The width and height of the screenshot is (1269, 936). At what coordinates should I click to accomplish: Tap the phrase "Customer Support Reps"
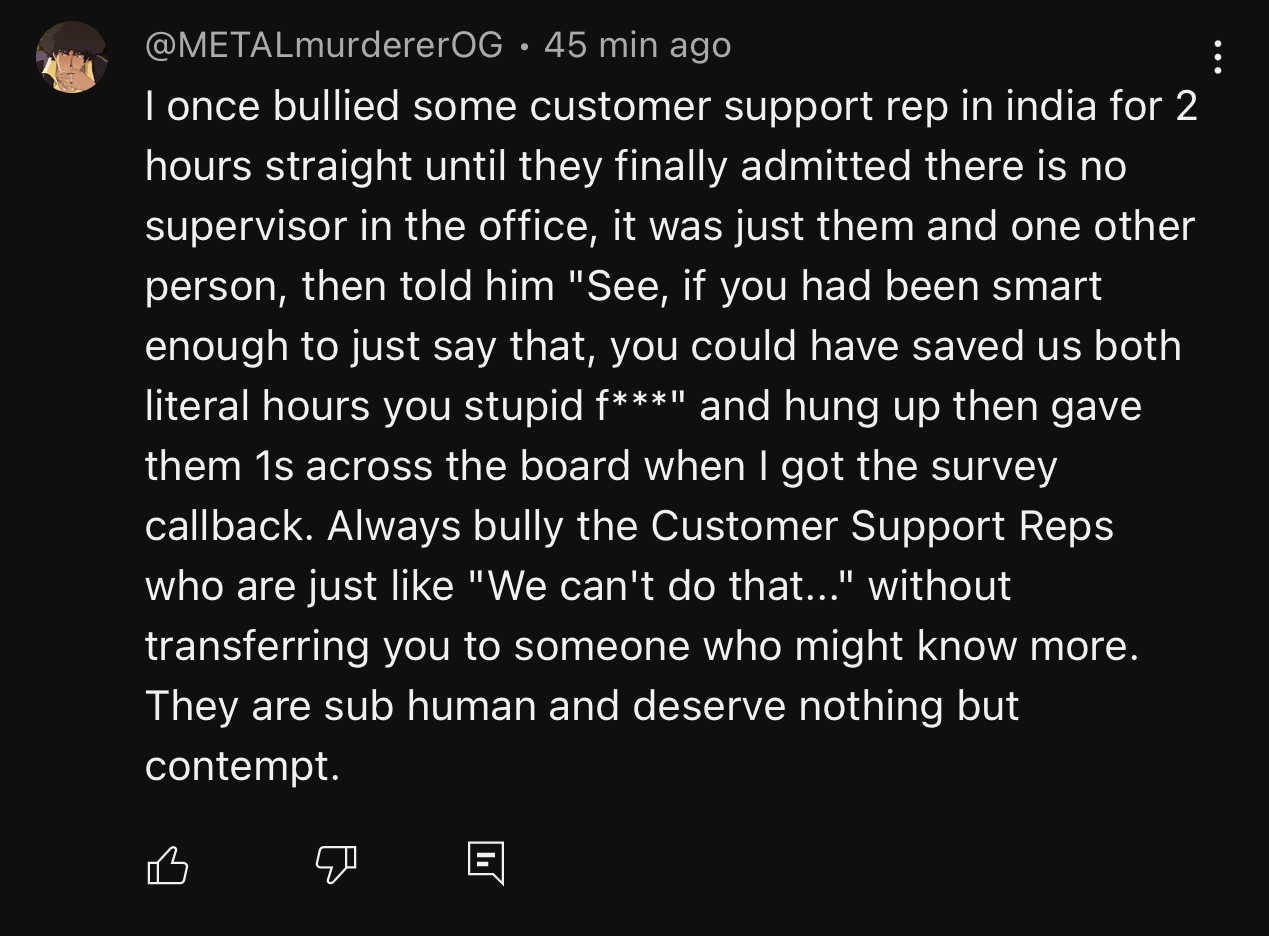882,526
